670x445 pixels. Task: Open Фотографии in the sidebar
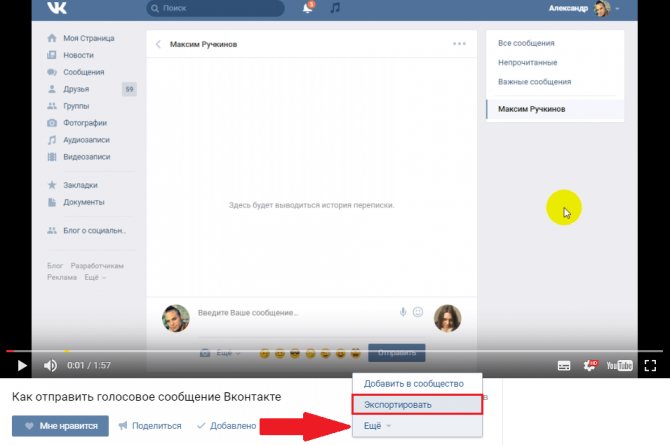click(85, 123)
